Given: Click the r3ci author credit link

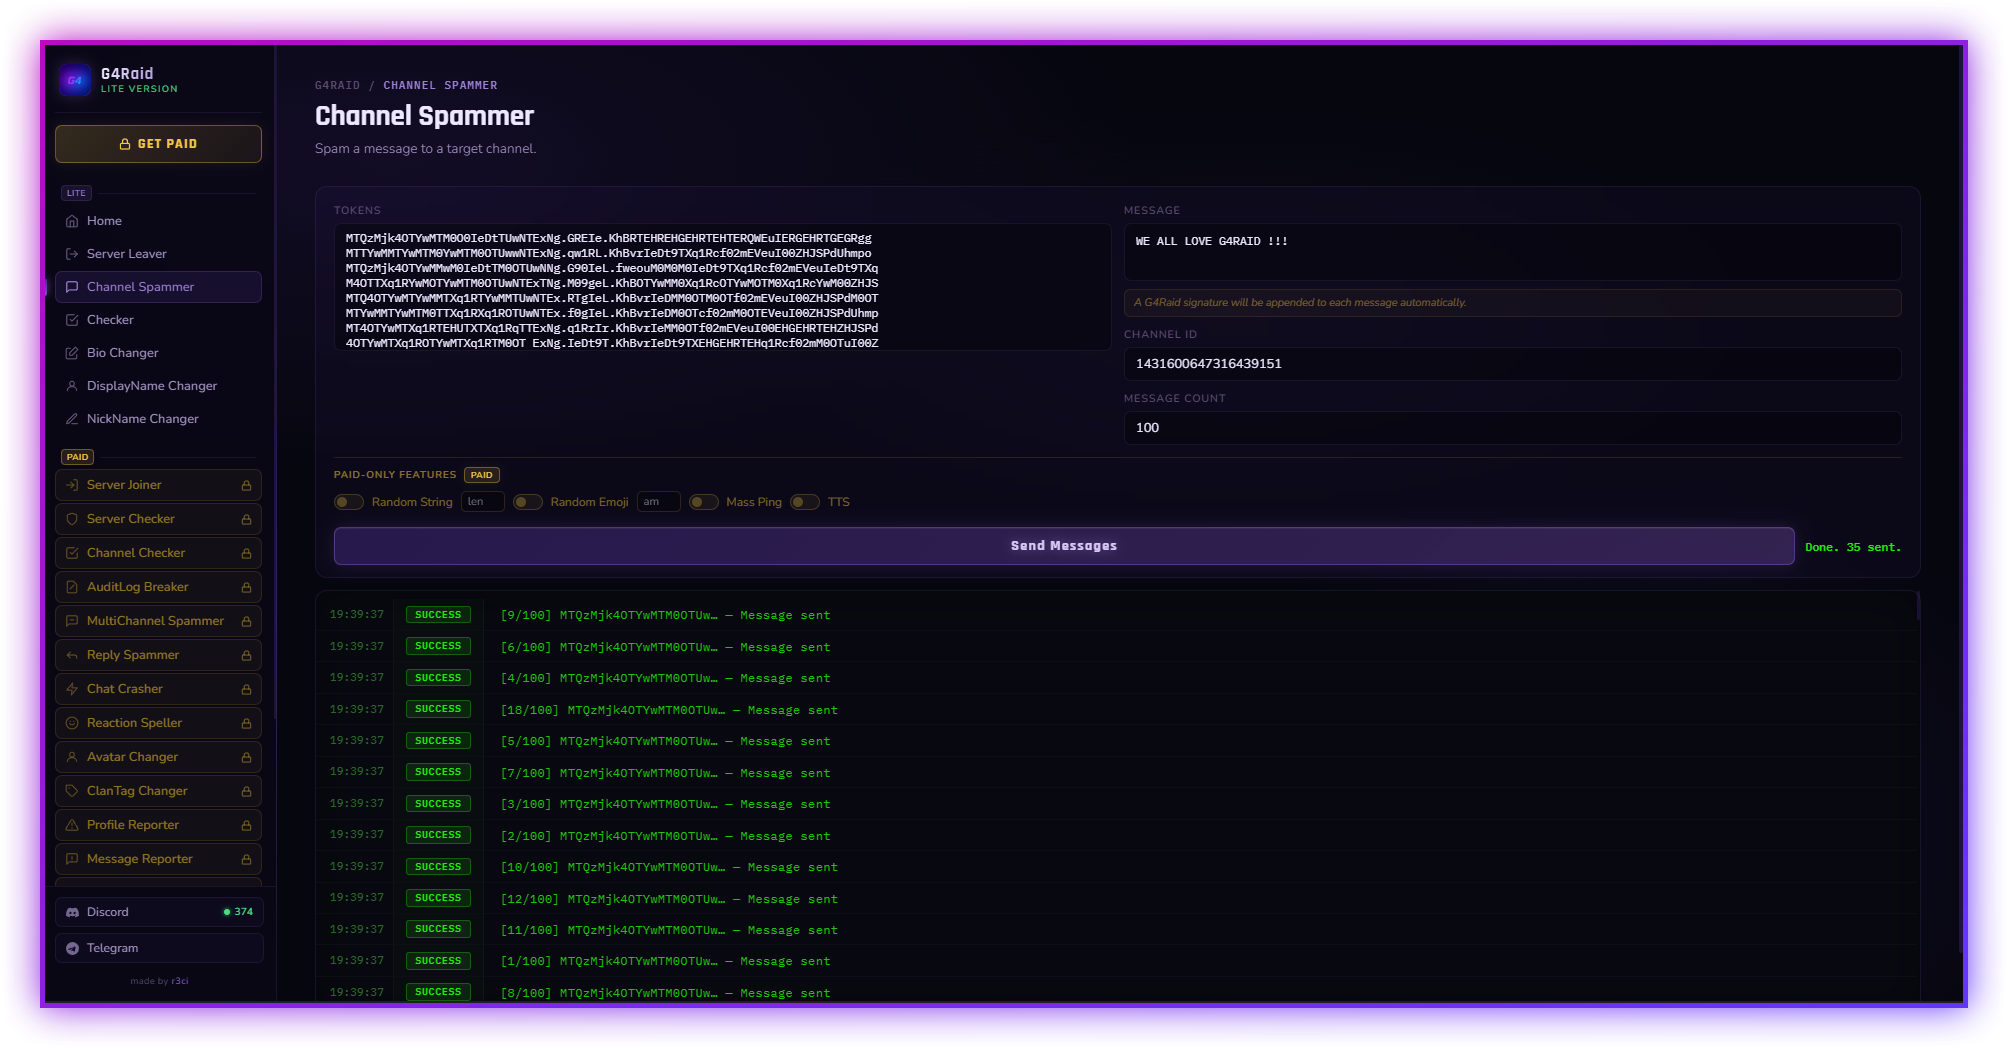Looking at the screenshot, I should (x=180, y=981).
